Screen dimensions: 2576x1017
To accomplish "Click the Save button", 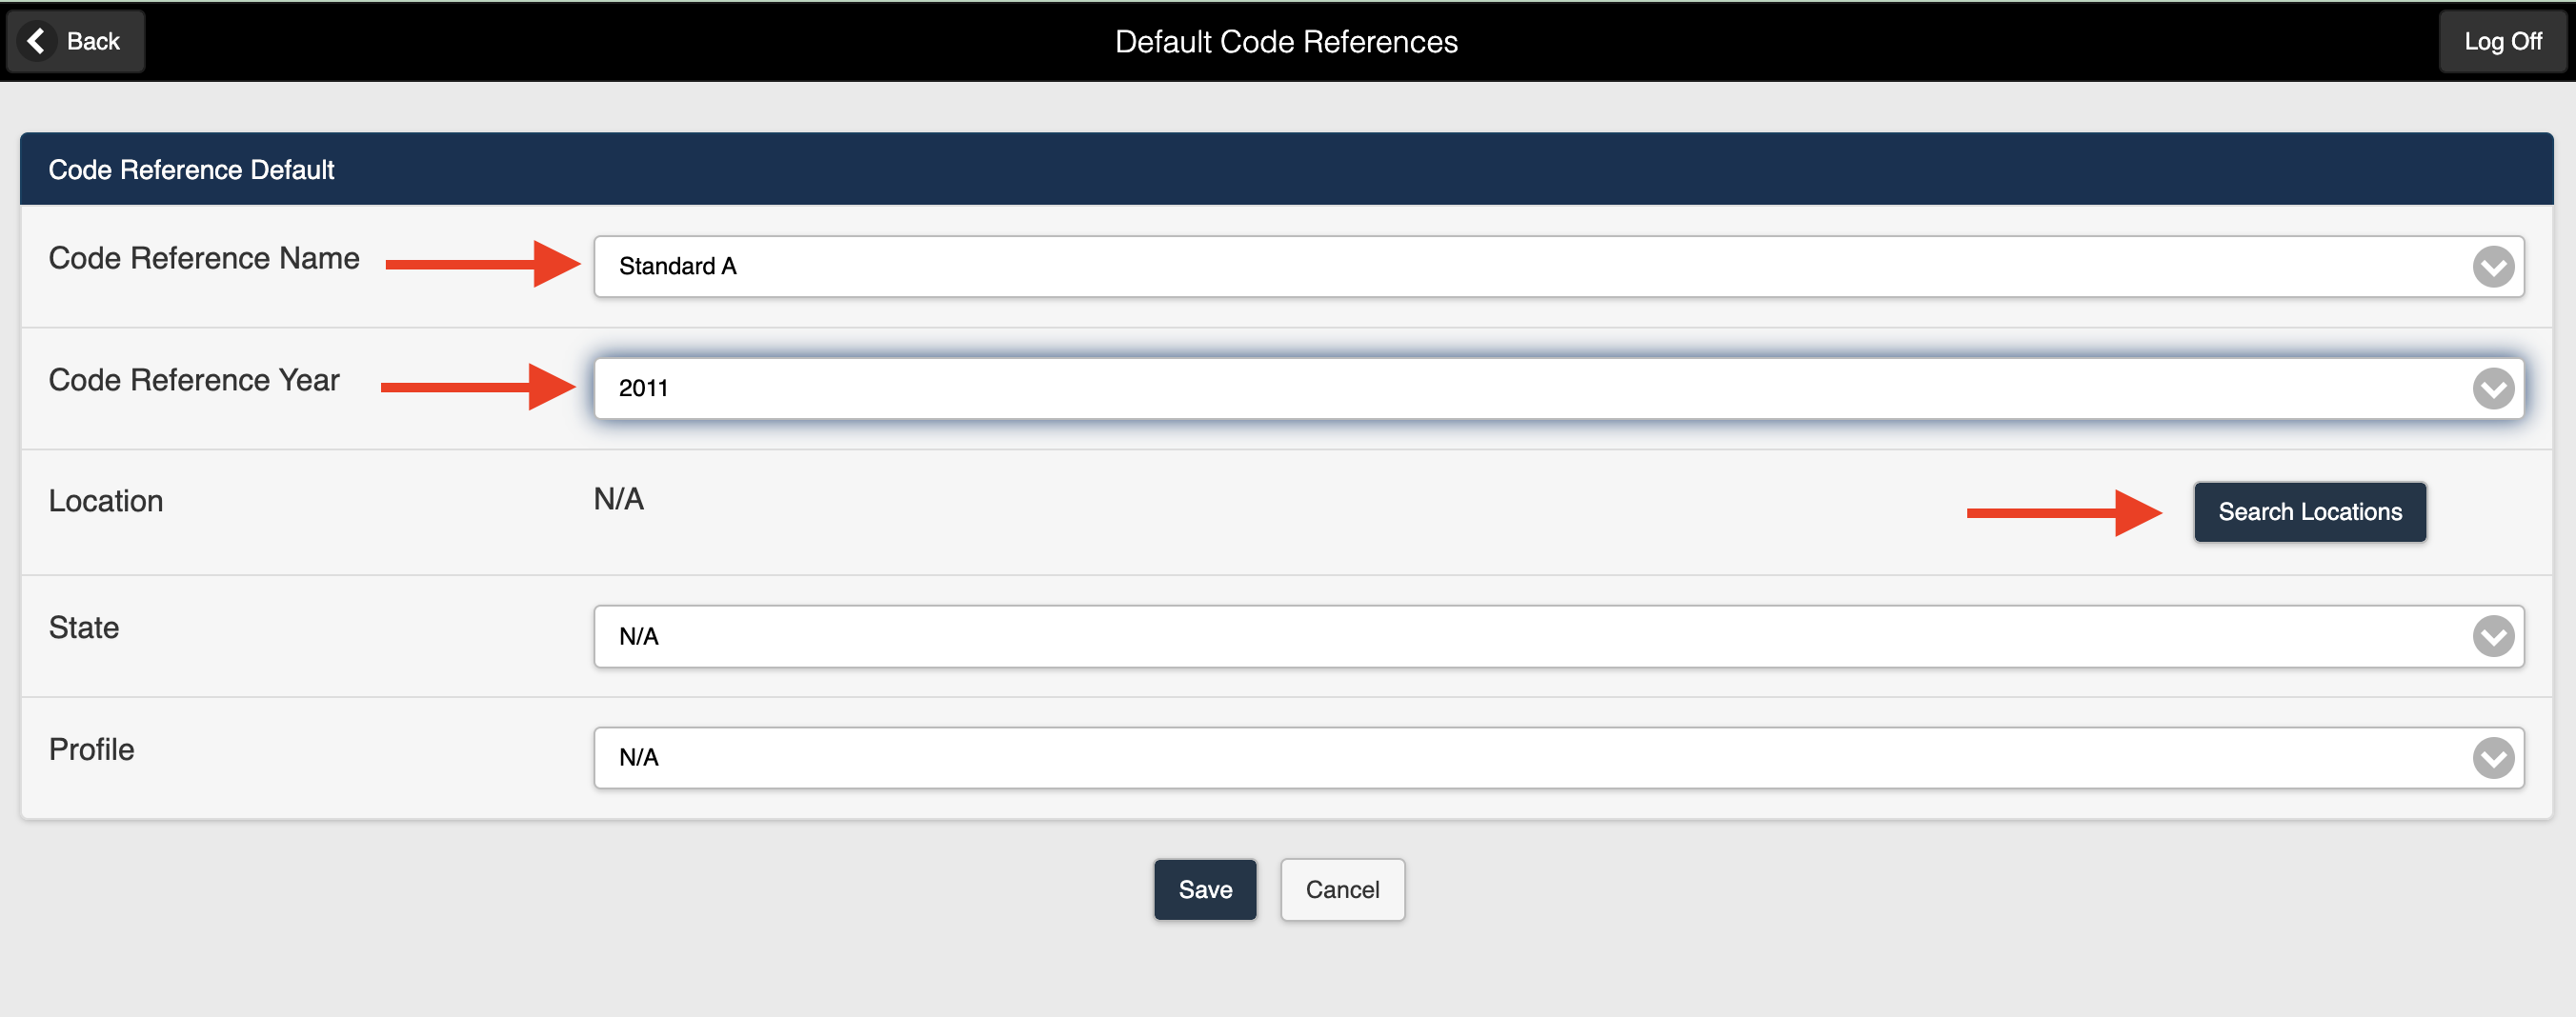I will click(x=1204, y=889).
